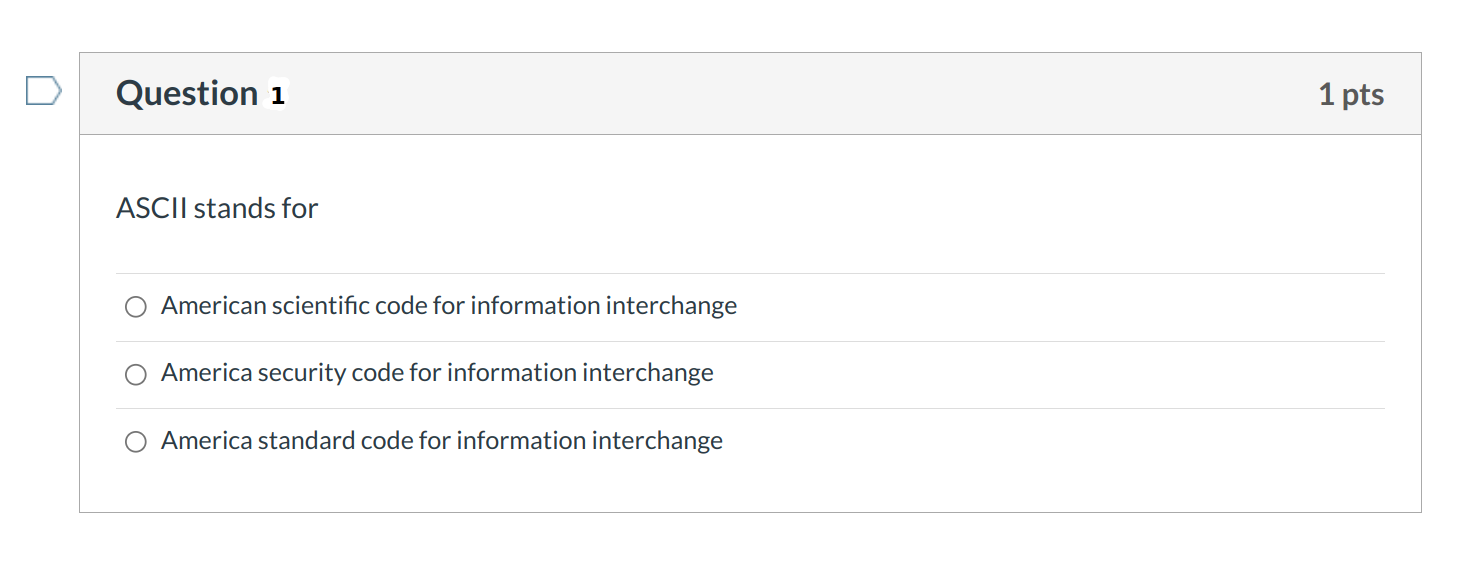The image size is (1476, 568).
Task: Click the word 'ASCII' in the prompt
Action: click(x=152, y=209)
